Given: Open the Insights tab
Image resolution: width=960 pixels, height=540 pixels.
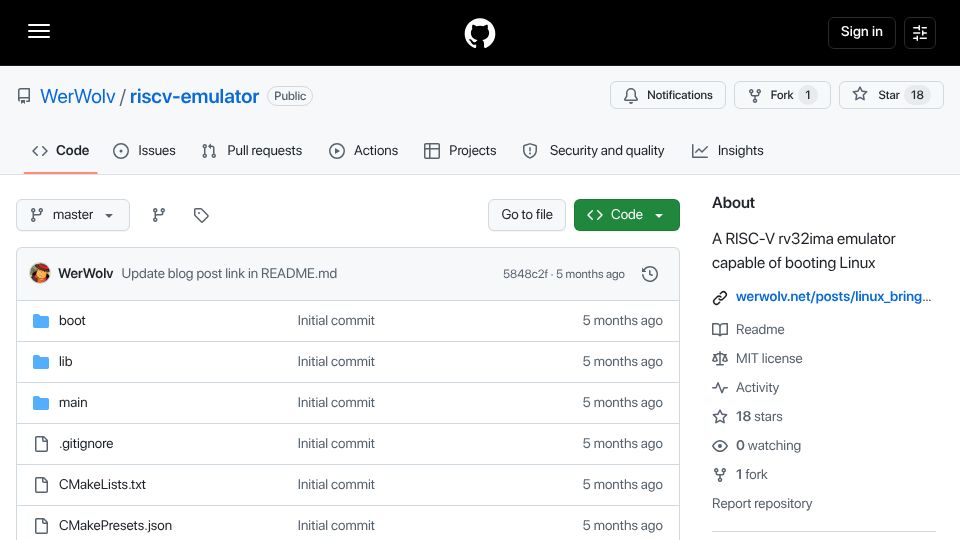Looking at the screenshot, I should click(x=727, y=151).
